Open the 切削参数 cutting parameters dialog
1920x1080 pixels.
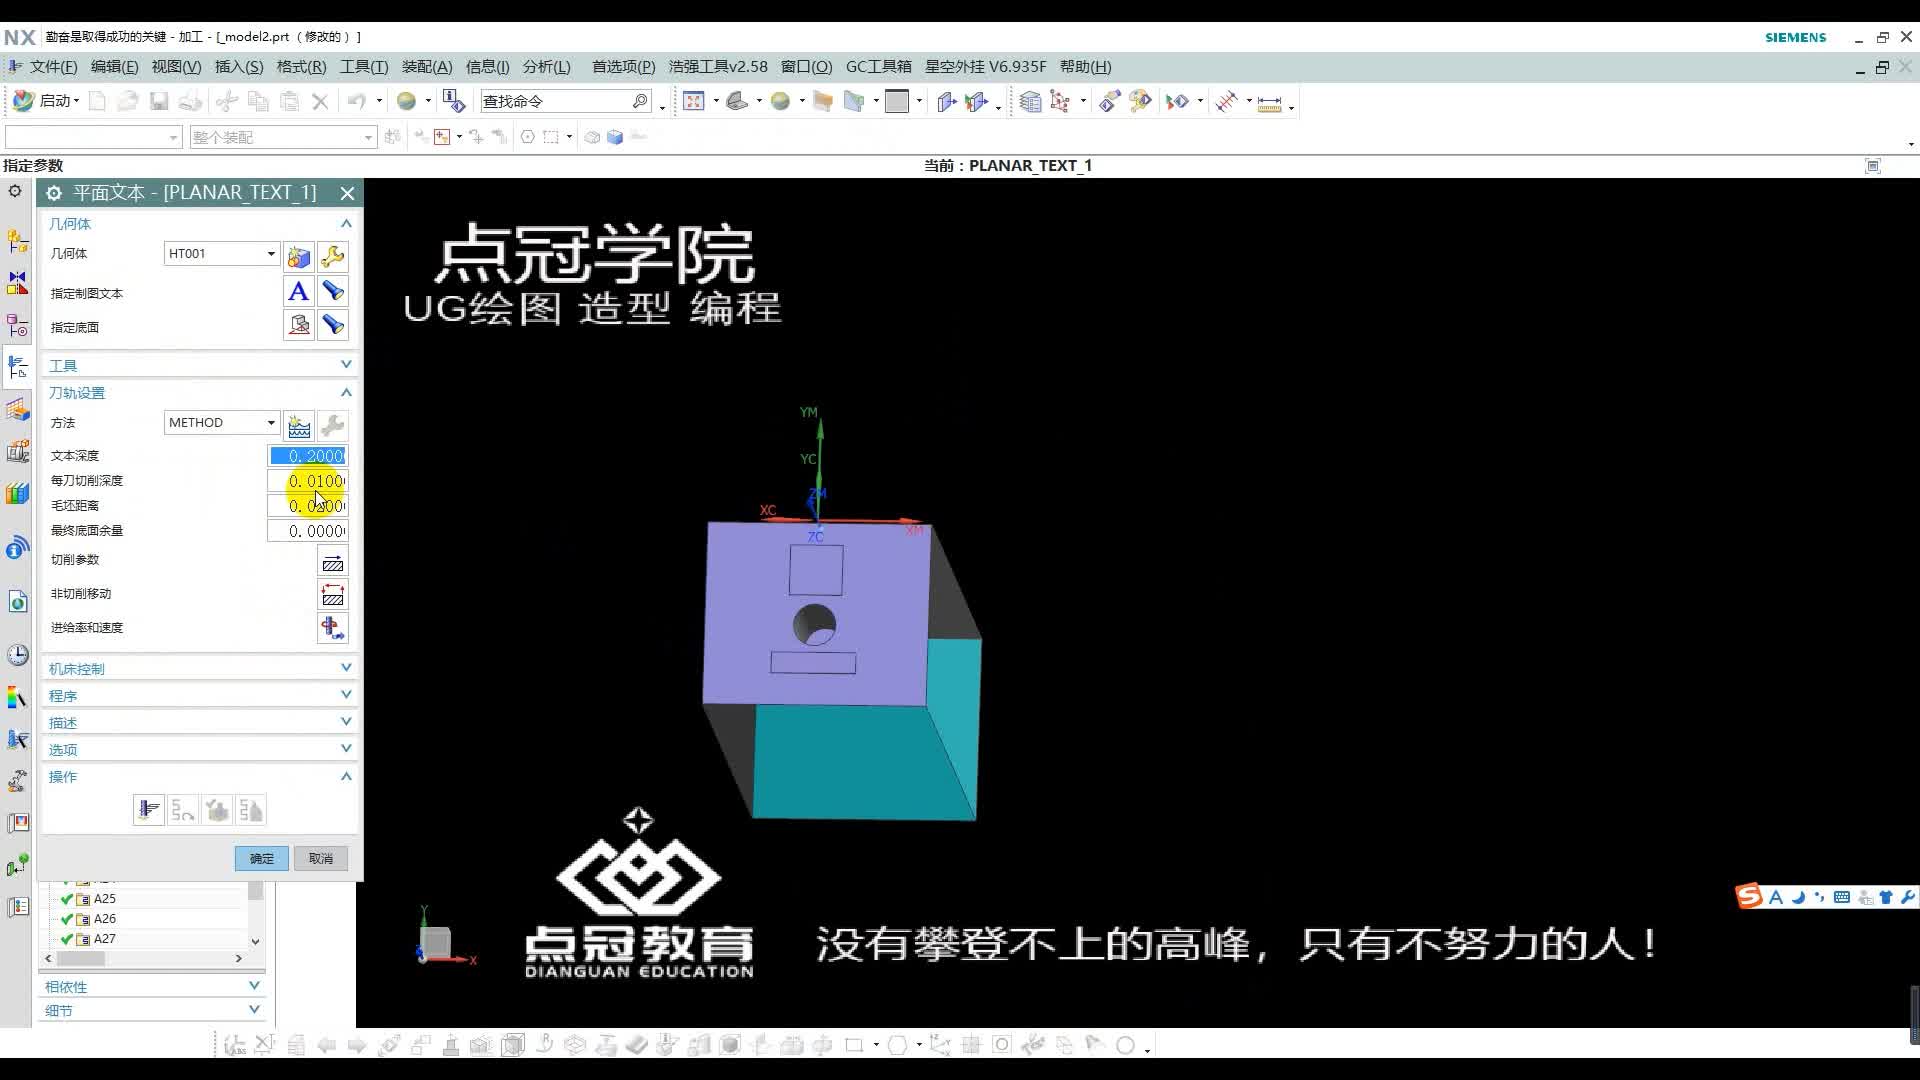click(332, 562)
